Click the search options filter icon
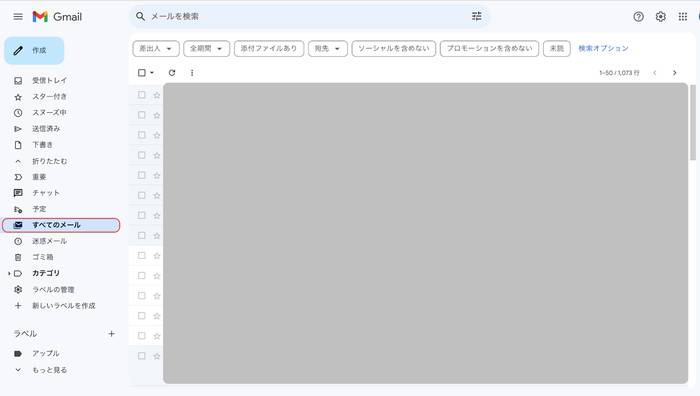This screenshot has width=700, height=396. click(x=476, y=17)
